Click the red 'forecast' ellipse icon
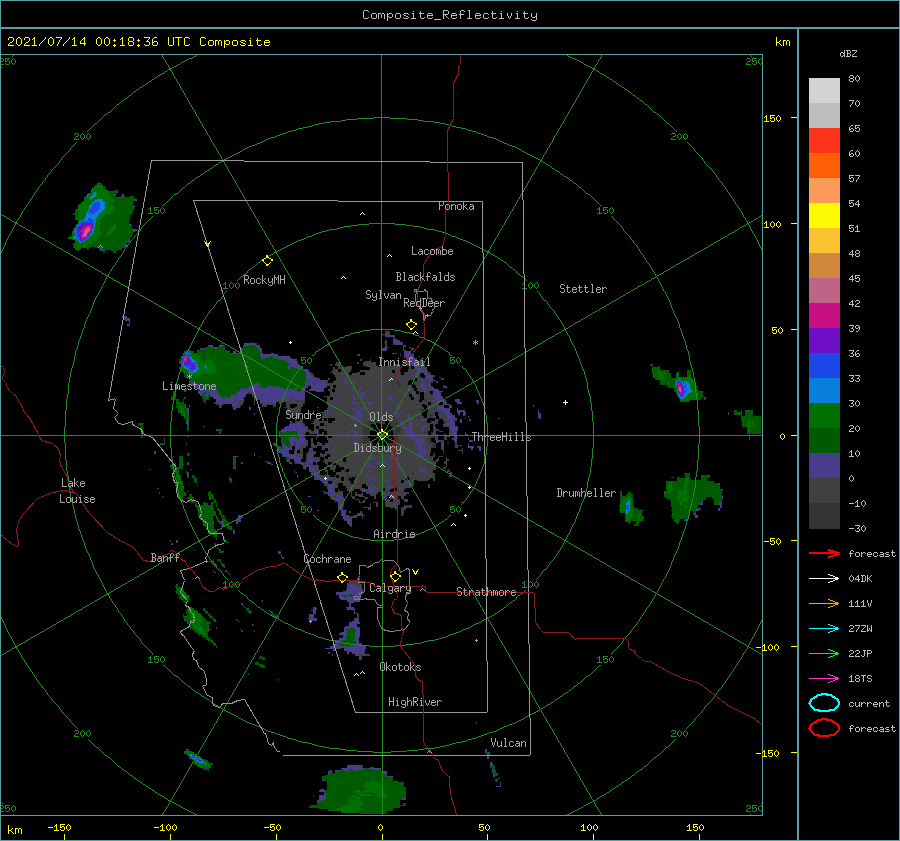Screen dimensions: 900x841 pos(824,728)
